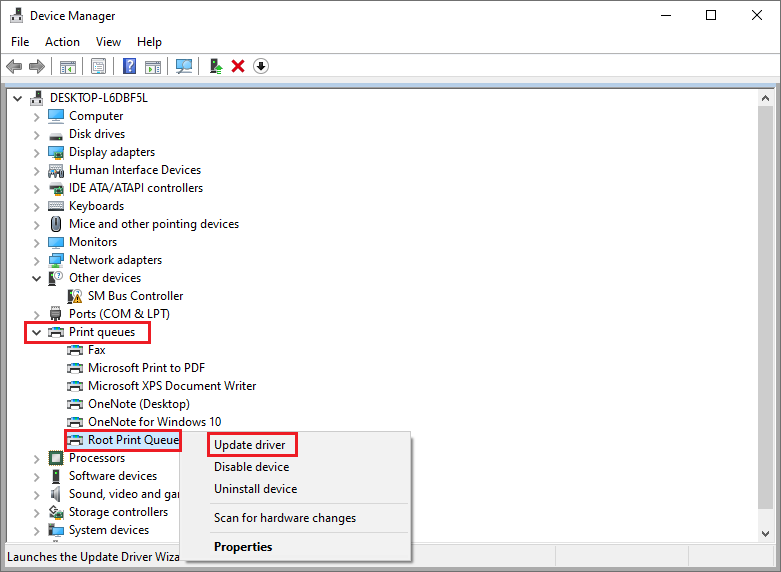Toggle the console tree toolbar icon
Screen dimensions: 781x572
68,66
